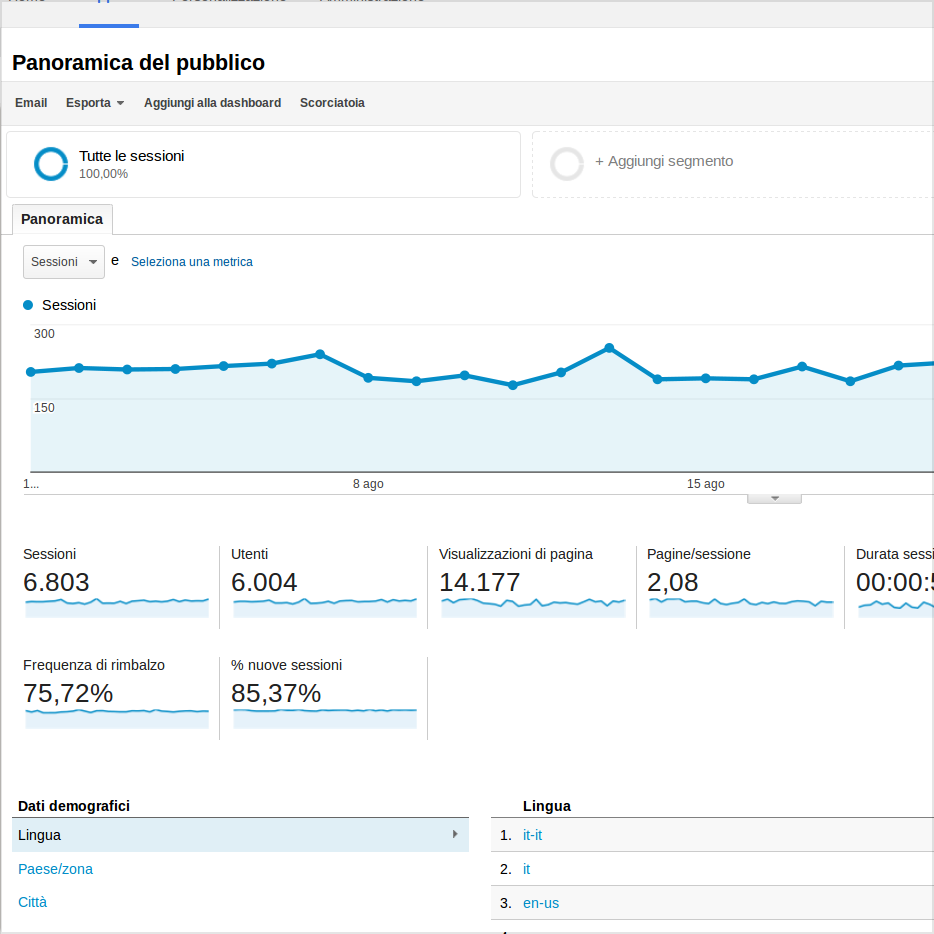
Task: Select the Tutte le sessioni segment
Action: pyautogui.click(x=263, y=164)
